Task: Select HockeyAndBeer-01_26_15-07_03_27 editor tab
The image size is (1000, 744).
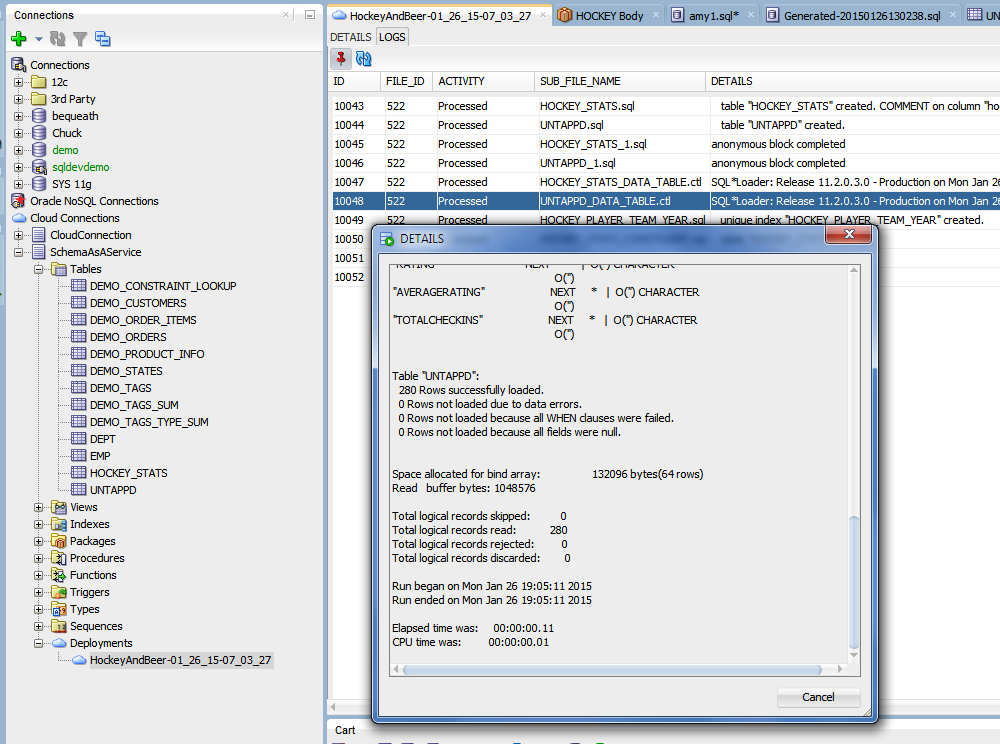Action: (440, 16)
